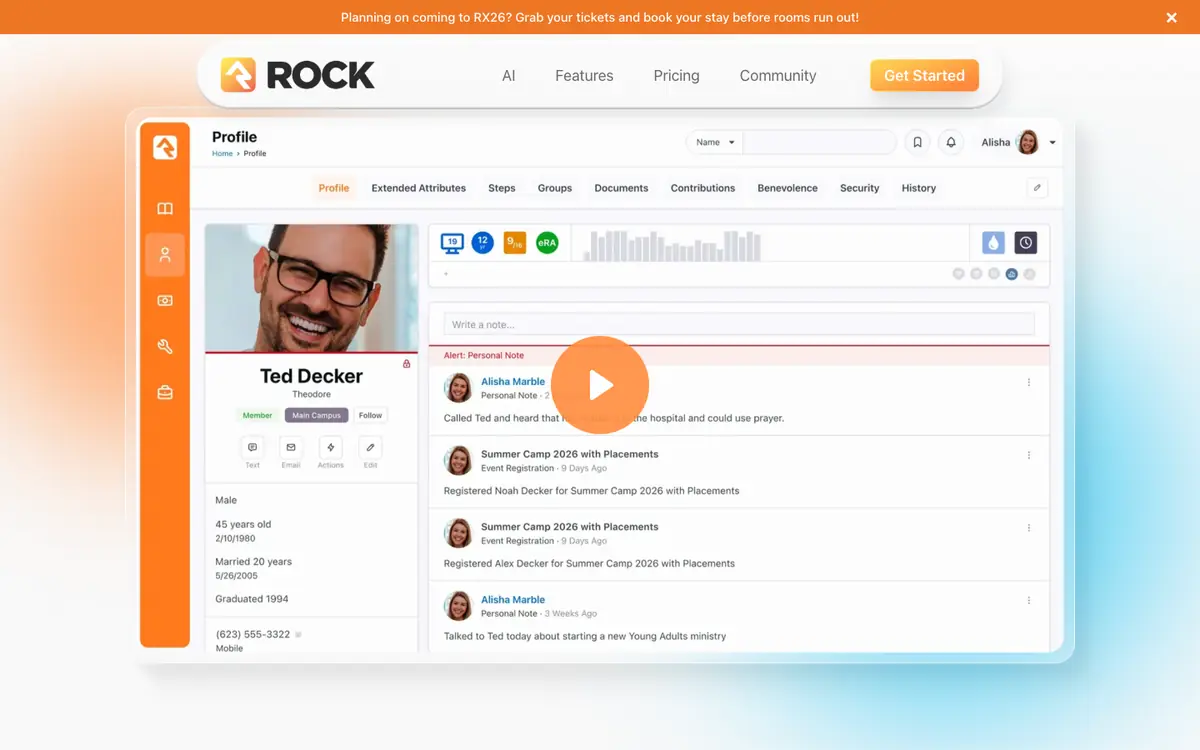Switch to the Documents tab
The image size is (1200, 750).
(x=621, y=188)
